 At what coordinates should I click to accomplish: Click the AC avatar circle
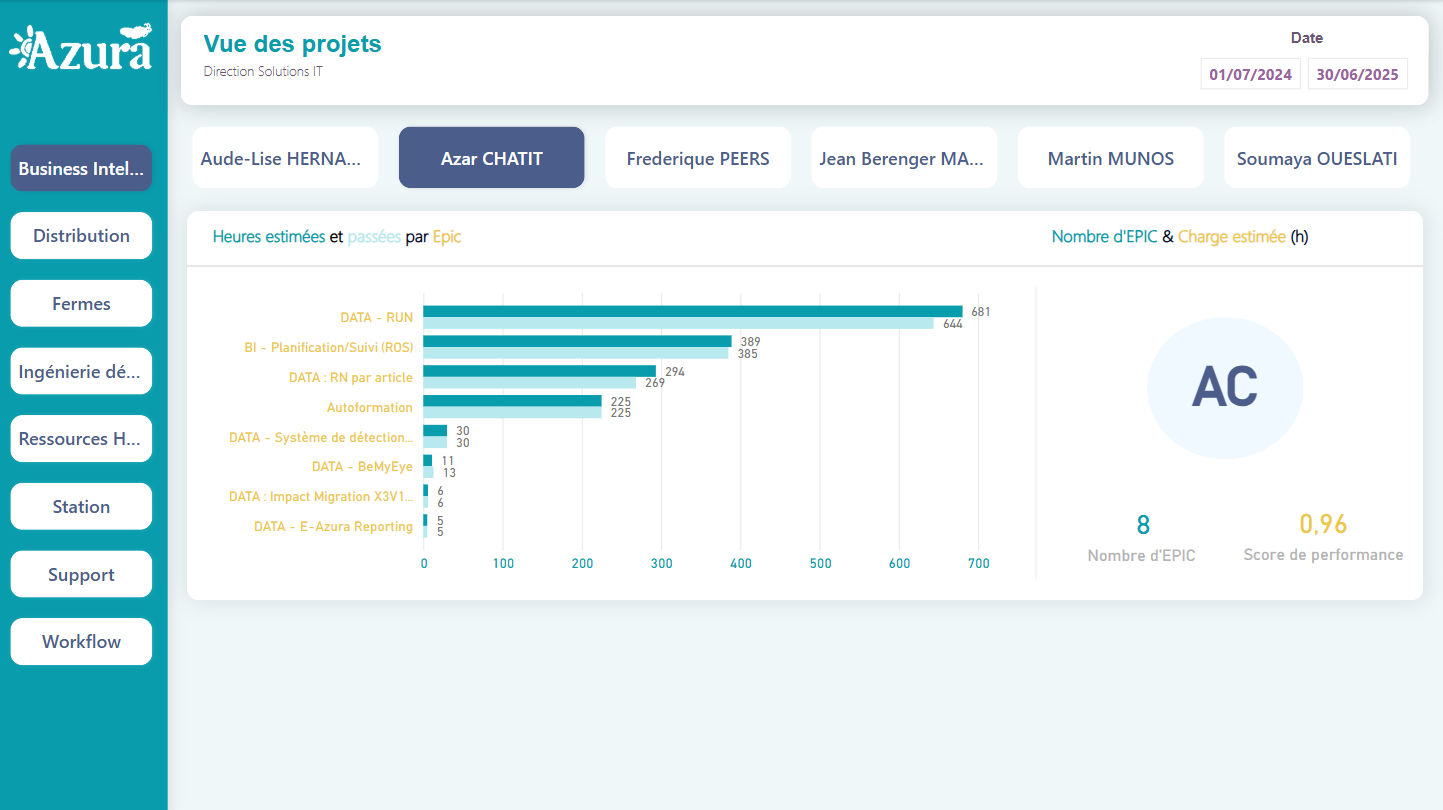(1224, 388)
